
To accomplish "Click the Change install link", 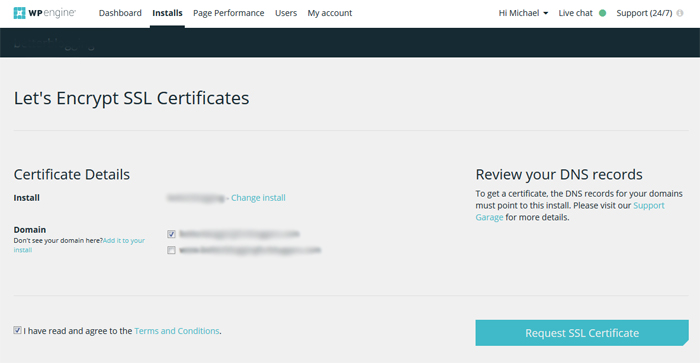I will click(258, 198).
